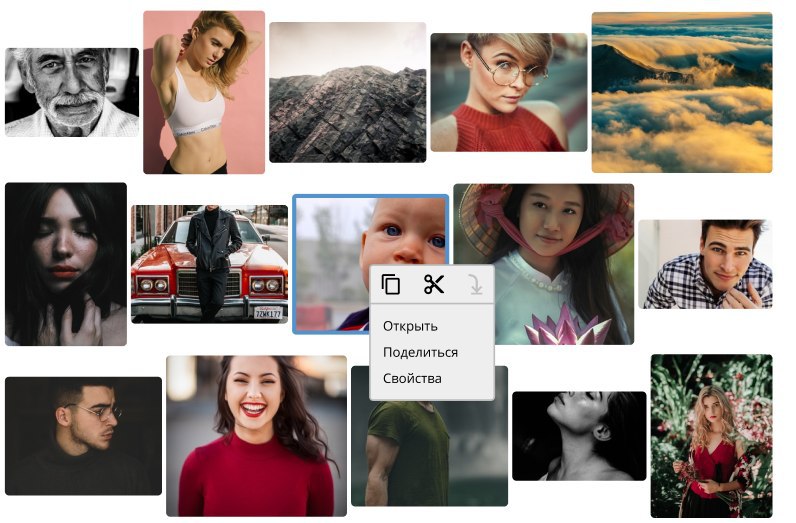Choose Свойства from the context menu

[412, 378]
